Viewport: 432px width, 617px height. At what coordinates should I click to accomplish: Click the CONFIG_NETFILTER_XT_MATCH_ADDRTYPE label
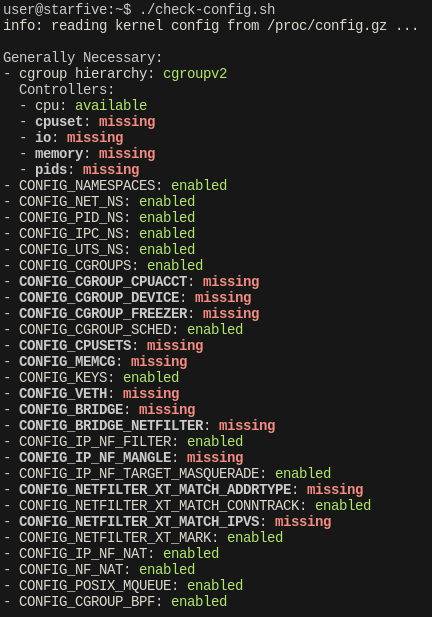coord(155,490)
